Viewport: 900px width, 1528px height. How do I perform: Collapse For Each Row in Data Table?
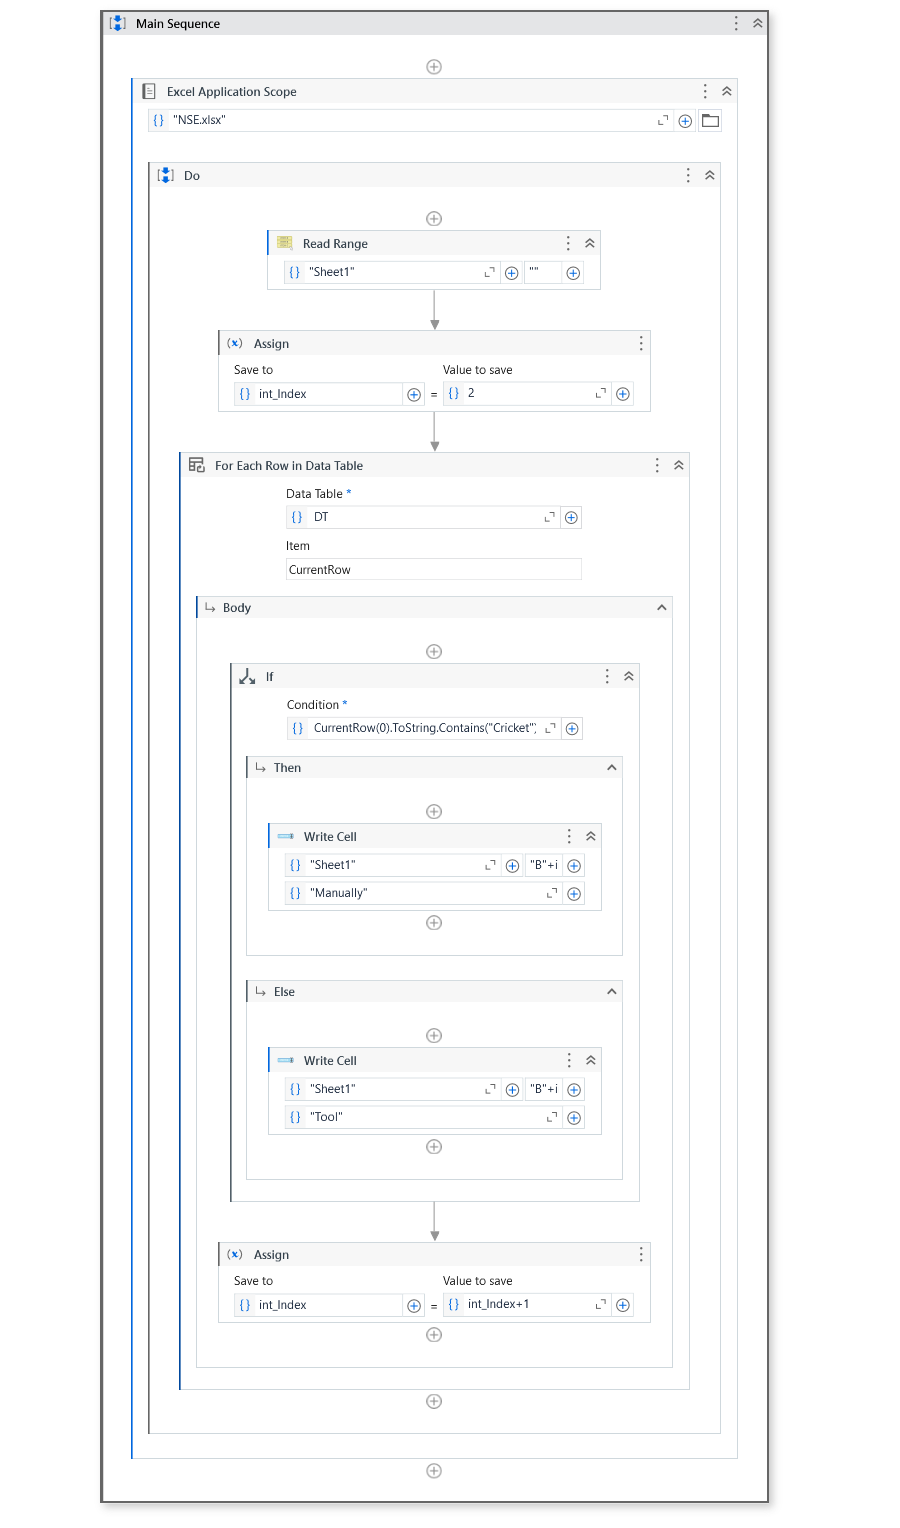[x=679, y=465]
